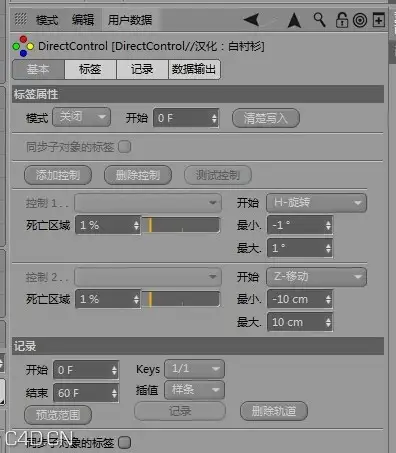Click the grip dots icon left of 模式
This screenshot has height=453, width=396.
click(21, 19)
